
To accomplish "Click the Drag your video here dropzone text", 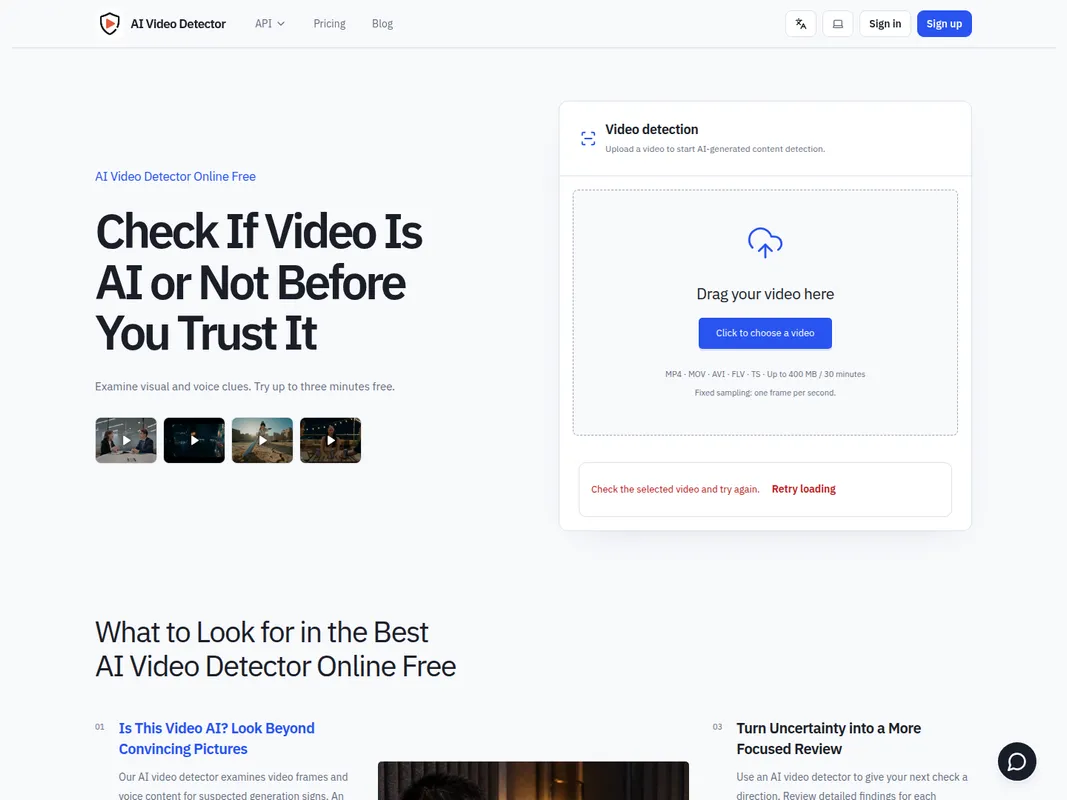I will pos(765,294).
